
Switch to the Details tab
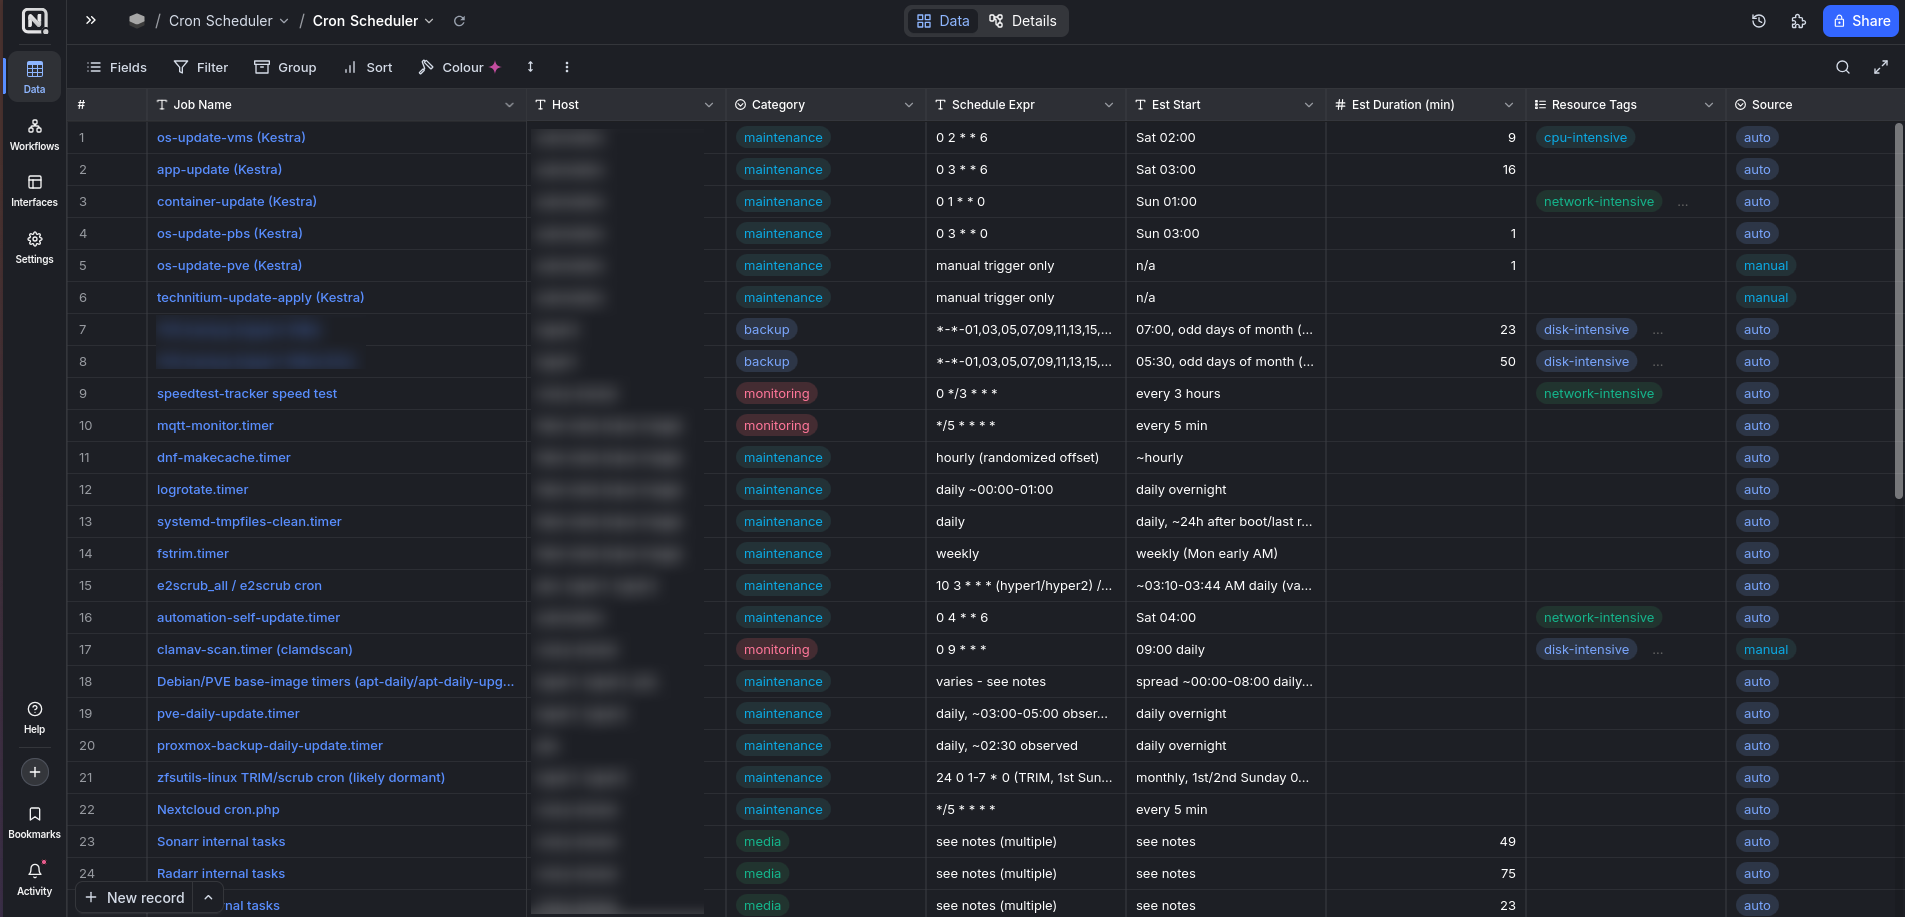(1022, 21)
